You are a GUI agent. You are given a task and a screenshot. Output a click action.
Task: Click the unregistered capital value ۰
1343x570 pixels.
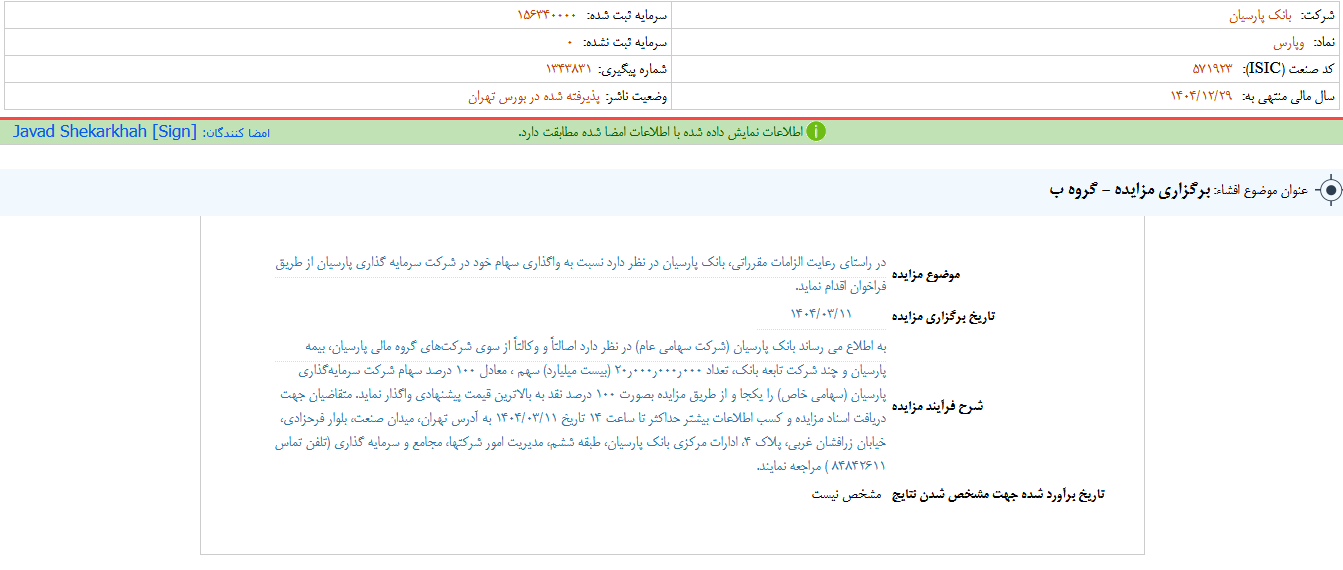point(569,43)
